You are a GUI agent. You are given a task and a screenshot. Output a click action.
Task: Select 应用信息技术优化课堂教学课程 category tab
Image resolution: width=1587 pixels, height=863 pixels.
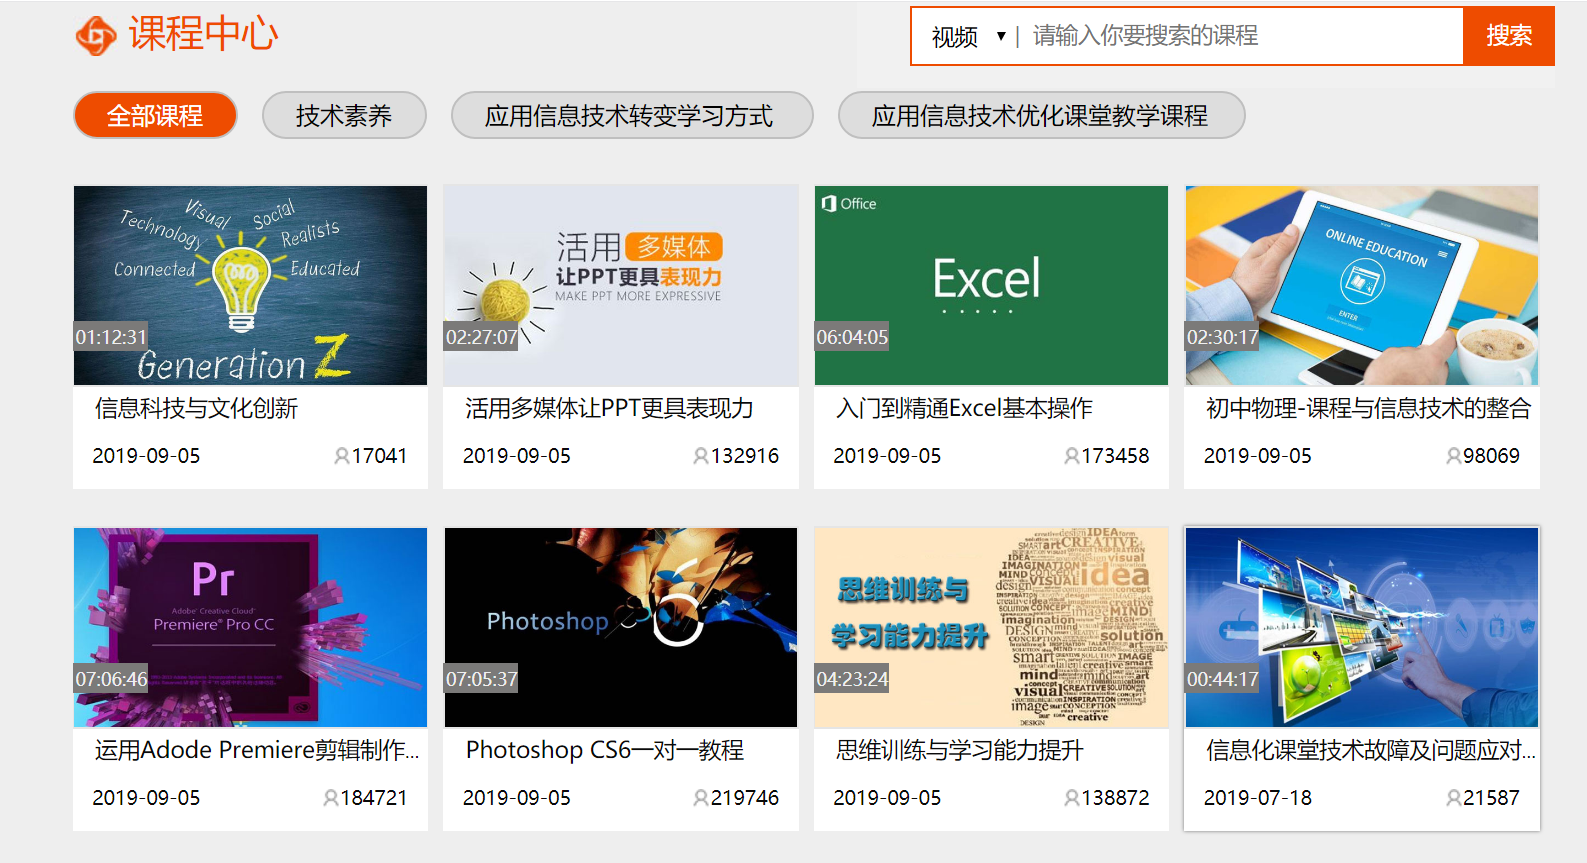click(1040, 116)
